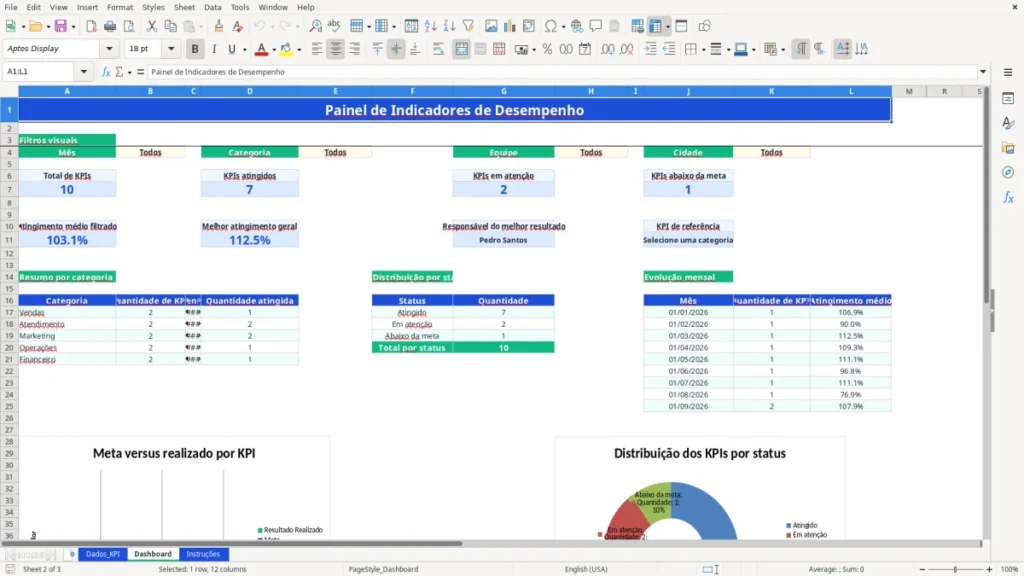Click the Todos value beside Cidade filter
The width and height of the screenshot is (1024, 576).
pos(771,152)
